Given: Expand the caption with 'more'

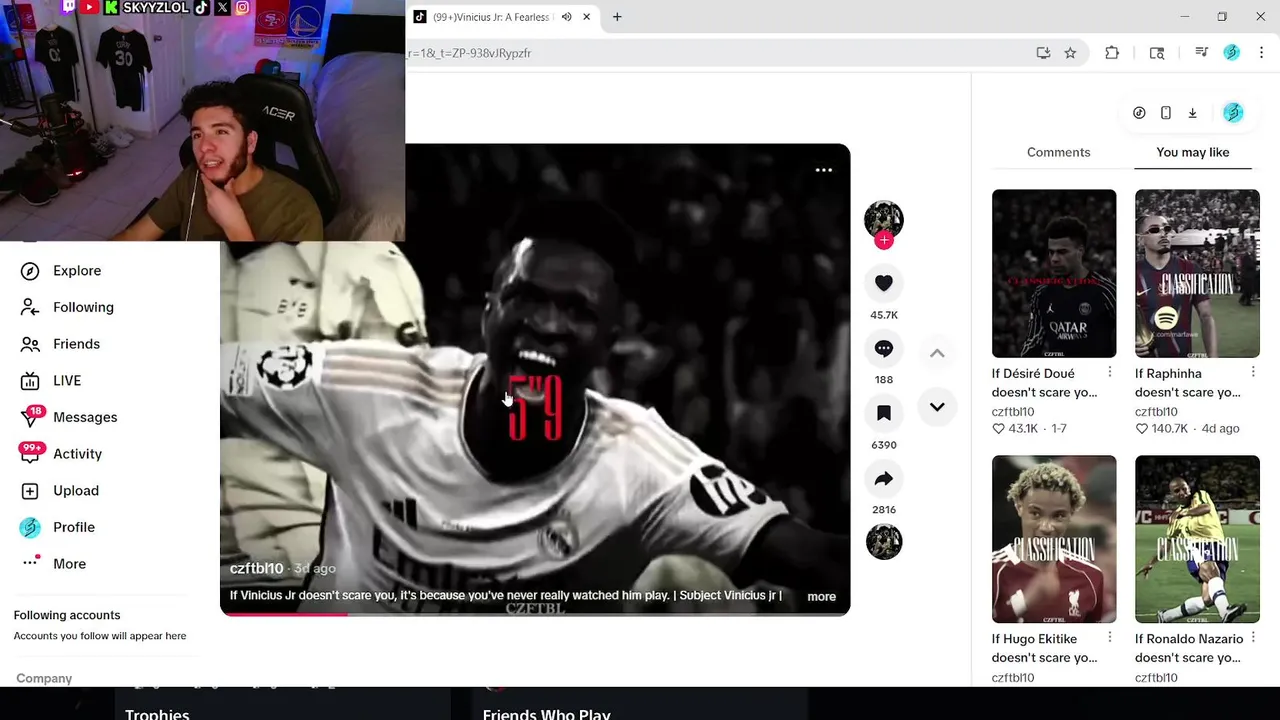Looking at the screenshot, I should 821,597.
